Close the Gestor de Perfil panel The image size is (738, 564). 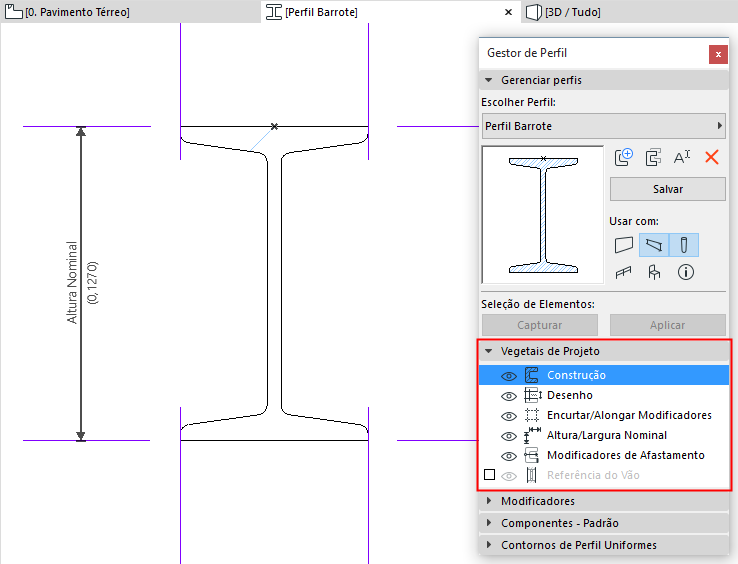coord(718,55)
